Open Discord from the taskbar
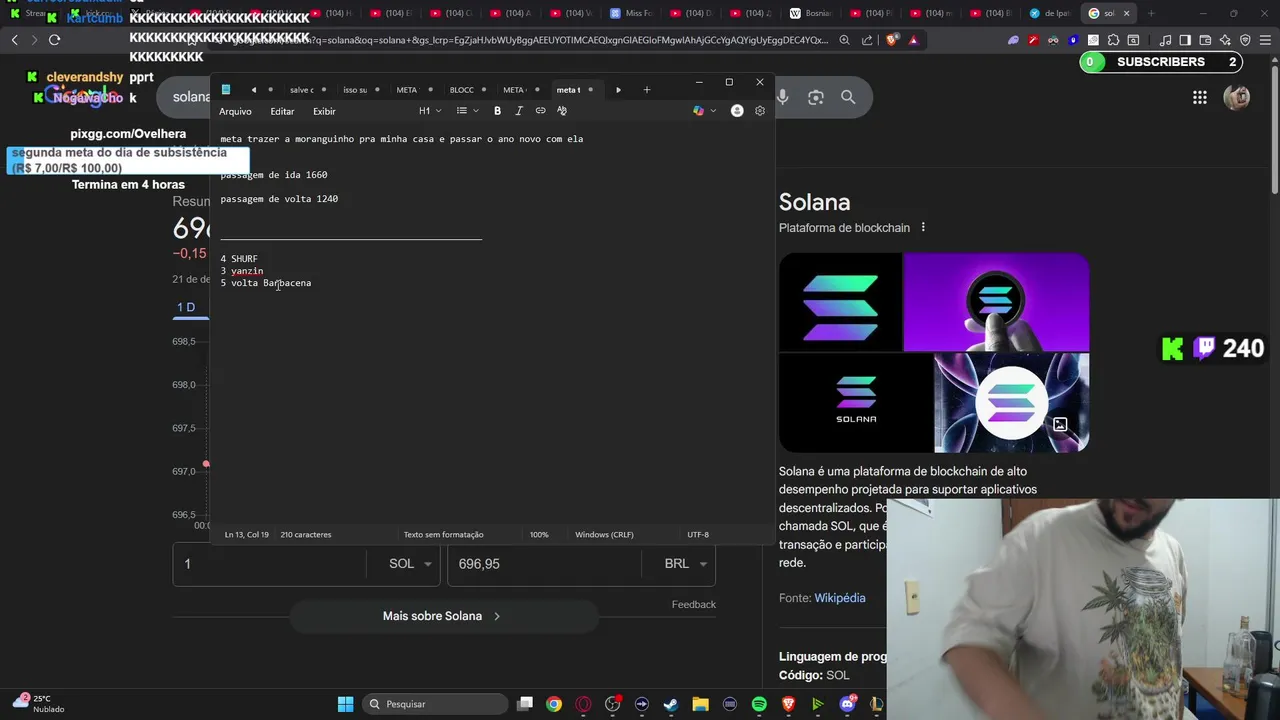 [x=847, y=704]
